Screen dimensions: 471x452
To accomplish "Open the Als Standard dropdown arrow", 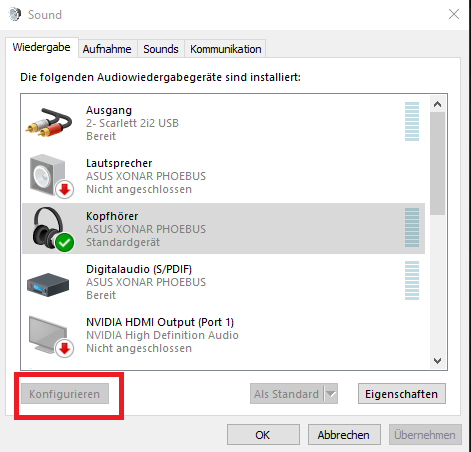I will 331,394.
